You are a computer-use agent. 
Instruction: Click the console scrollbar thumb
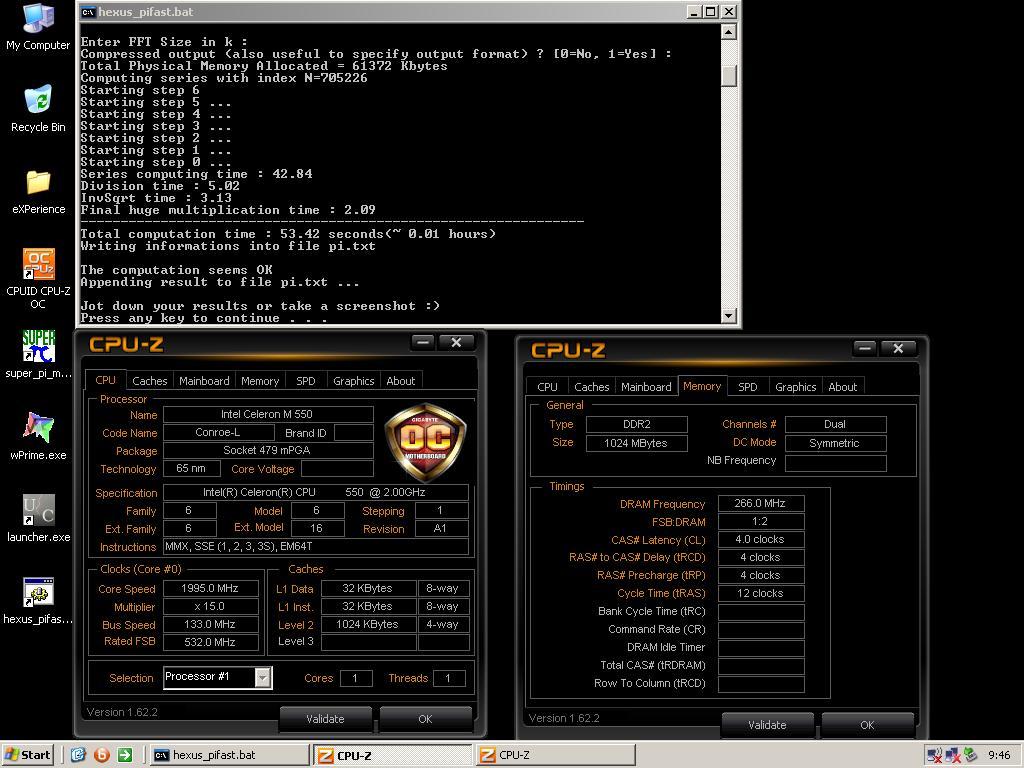click(729, 76)
